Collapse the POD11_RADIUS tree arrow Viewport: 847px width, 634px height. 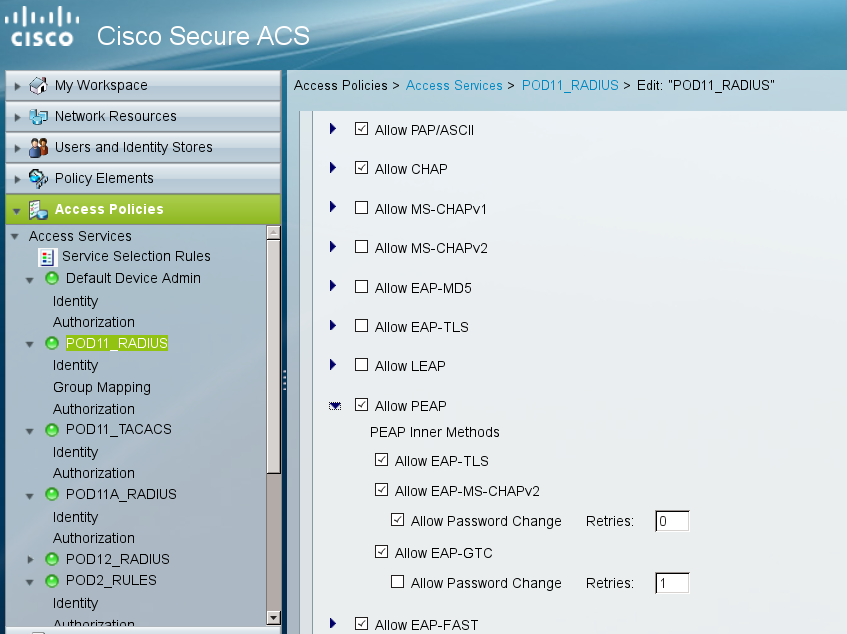tap(30, 345)
